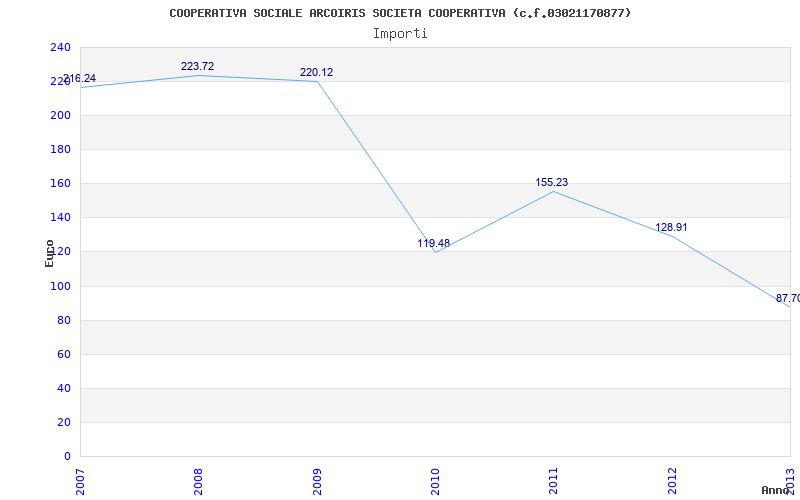Click the 2010 x-axis label
The height and width of the screenshot is (500, 800).
click(435, 482)
